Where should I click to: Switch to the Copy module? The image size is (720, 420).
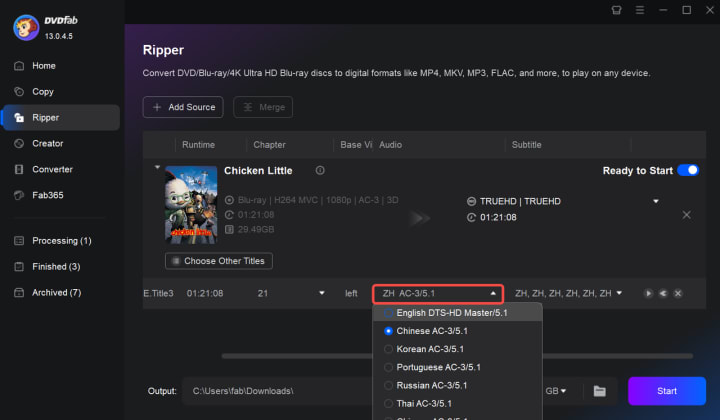point(43,92)
